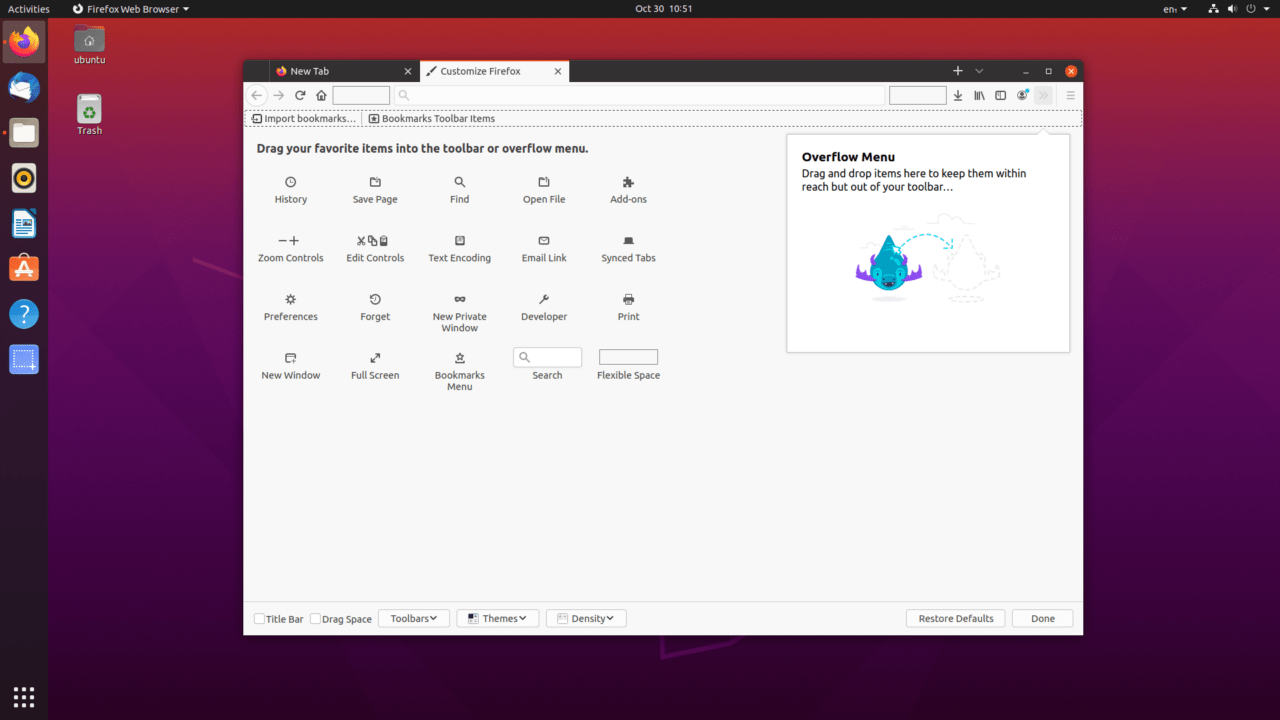Click the New Window item

[290, 366]
